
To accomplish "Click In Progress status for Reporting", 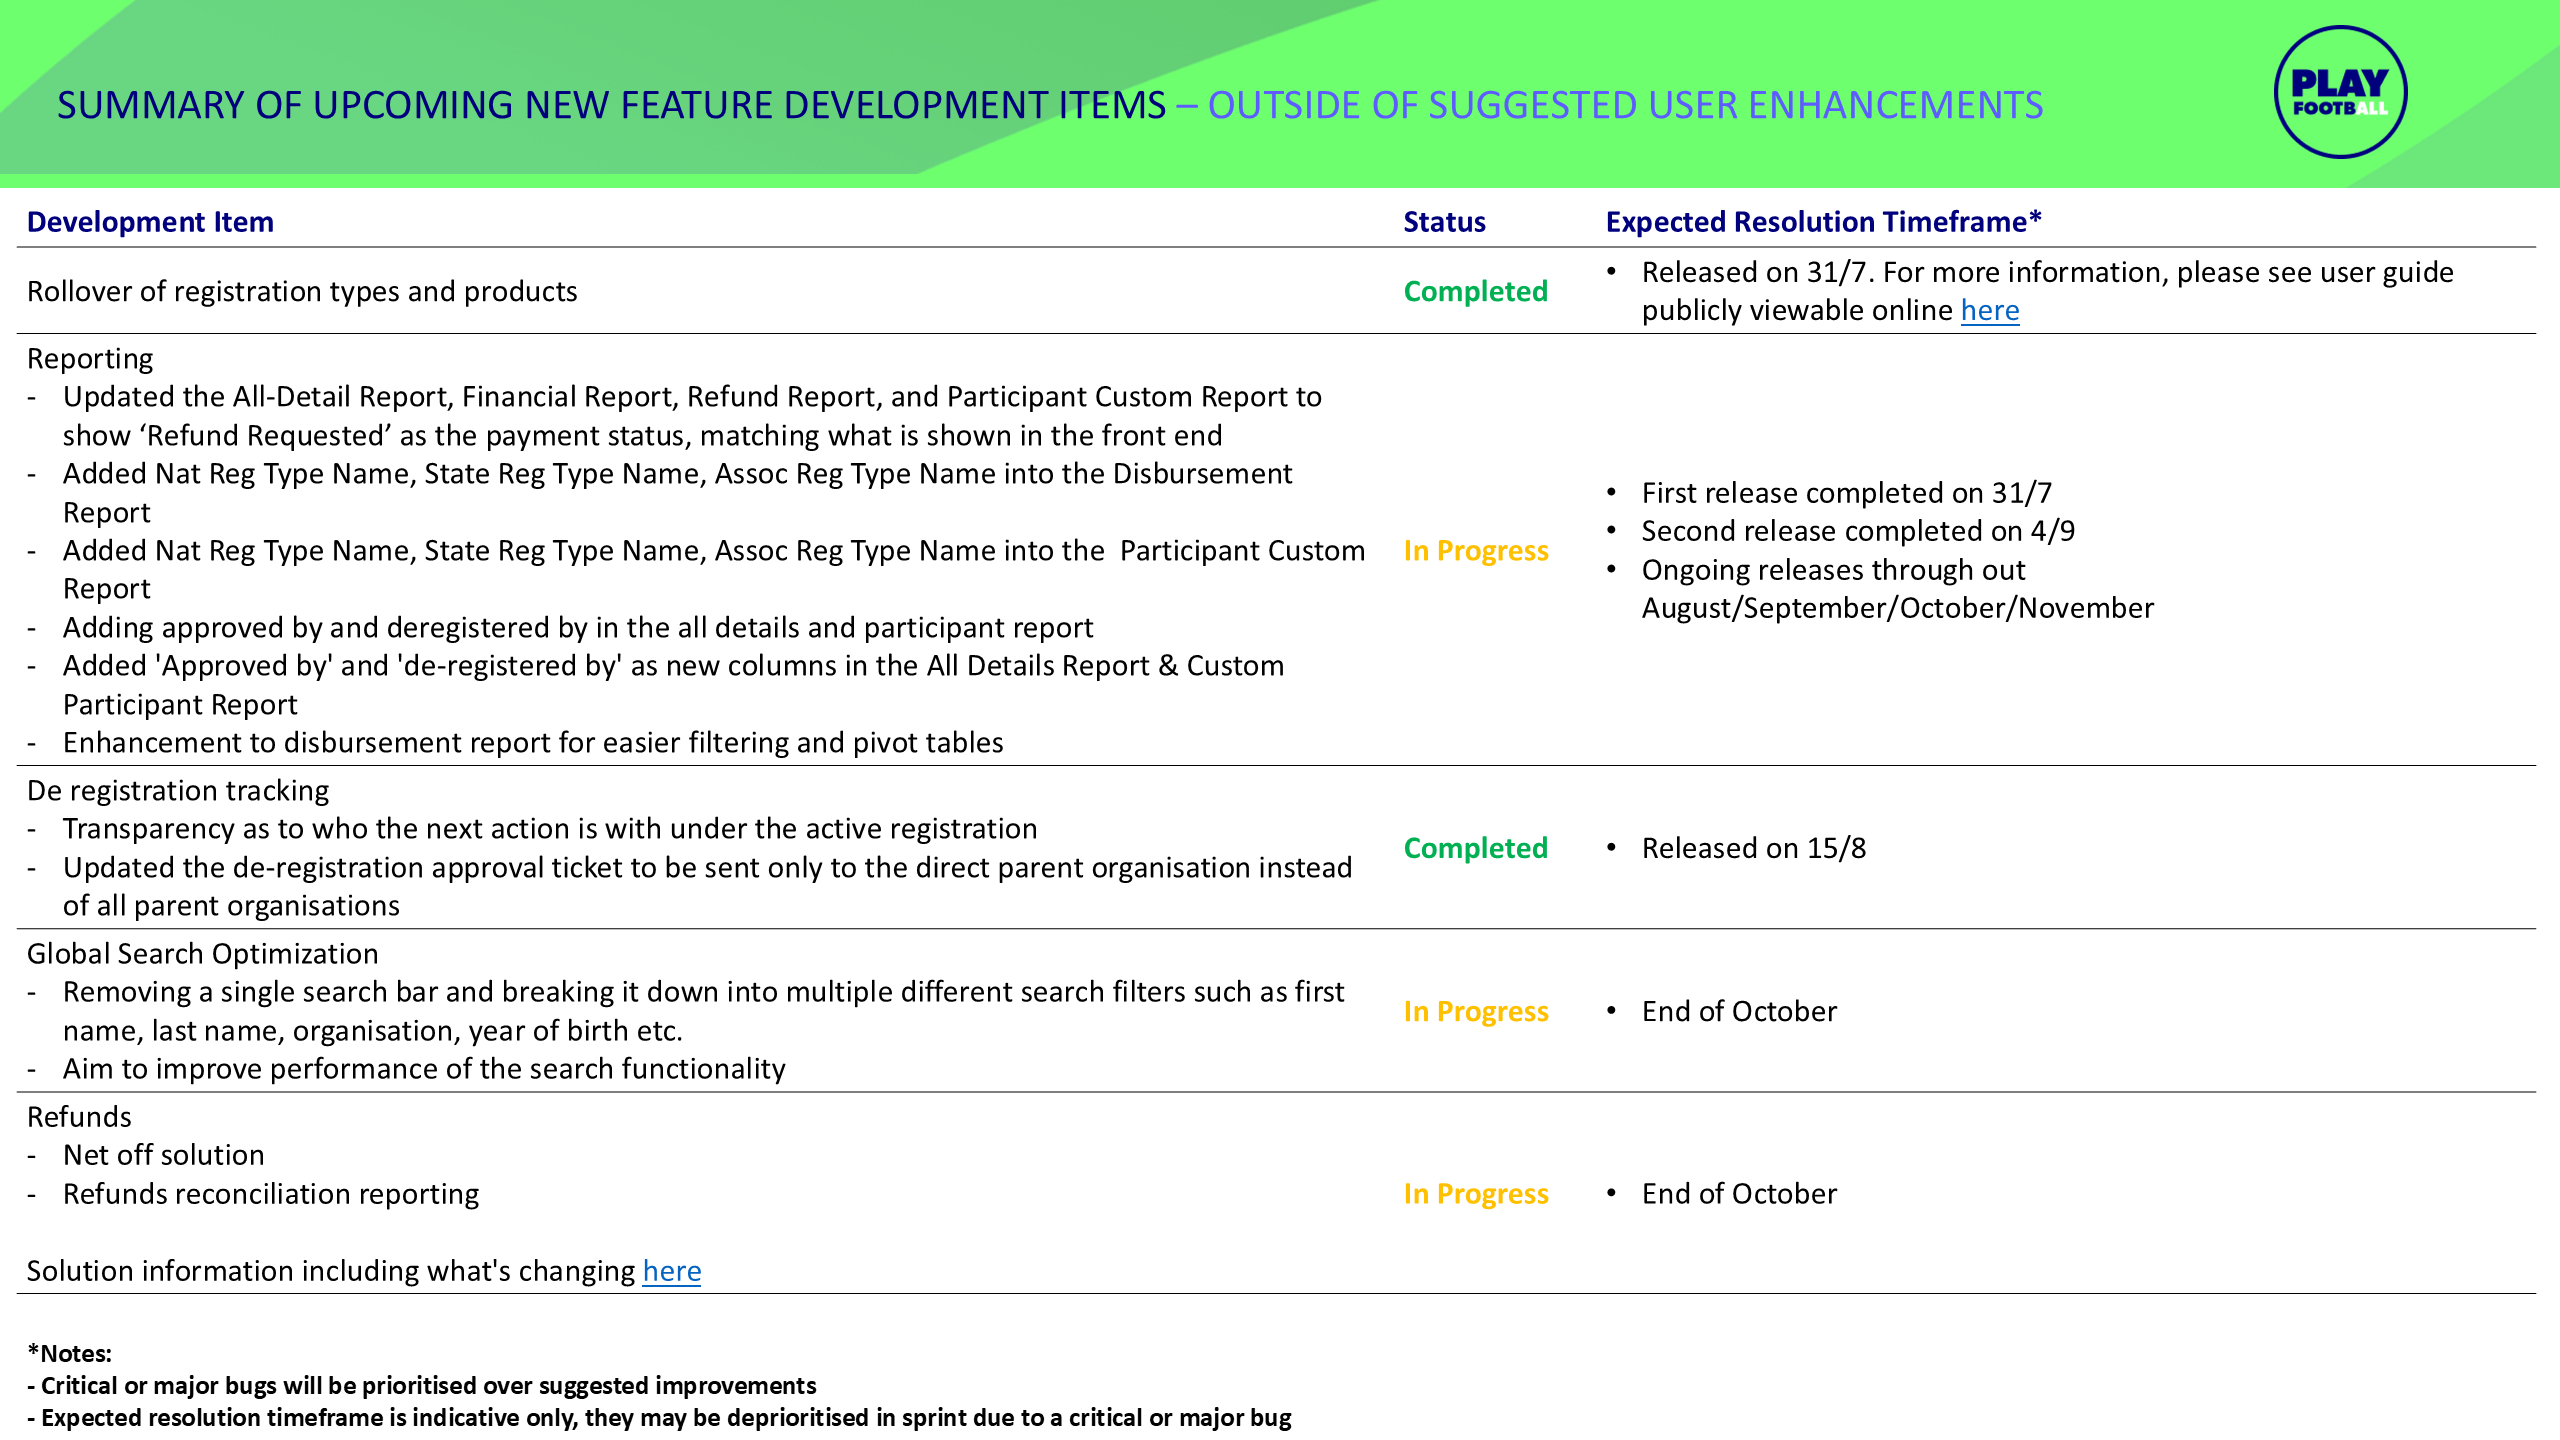I will tap(1475, 551).
